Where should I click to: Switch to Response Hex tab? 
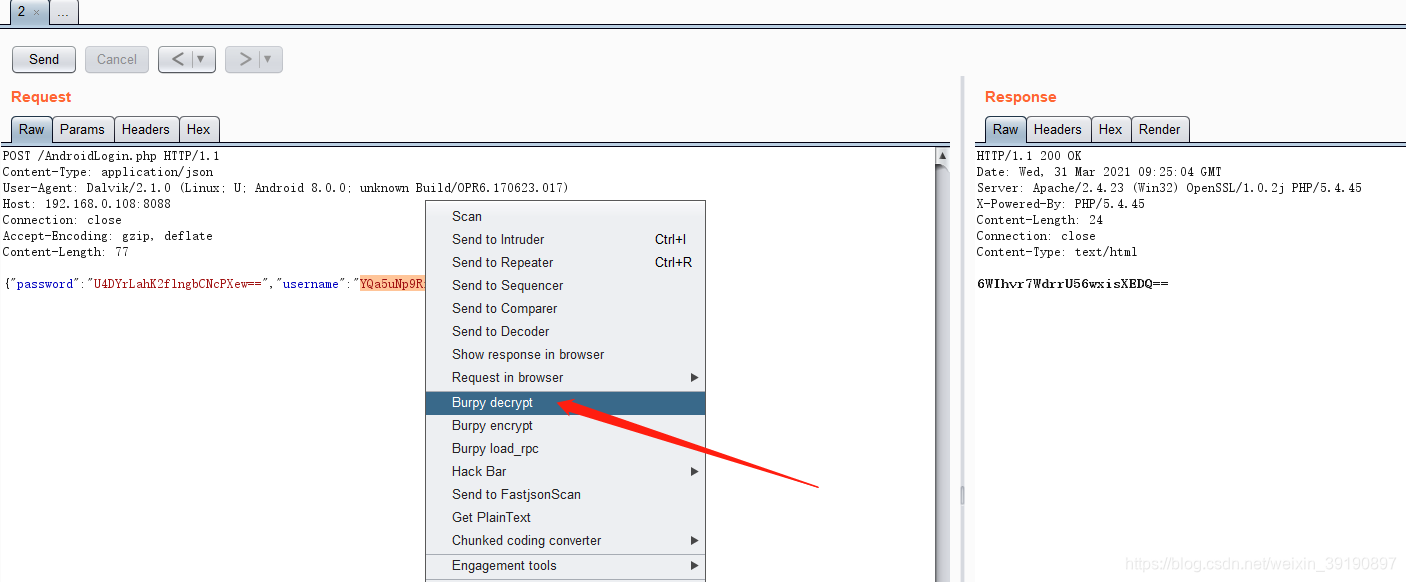pos(1110,129)
